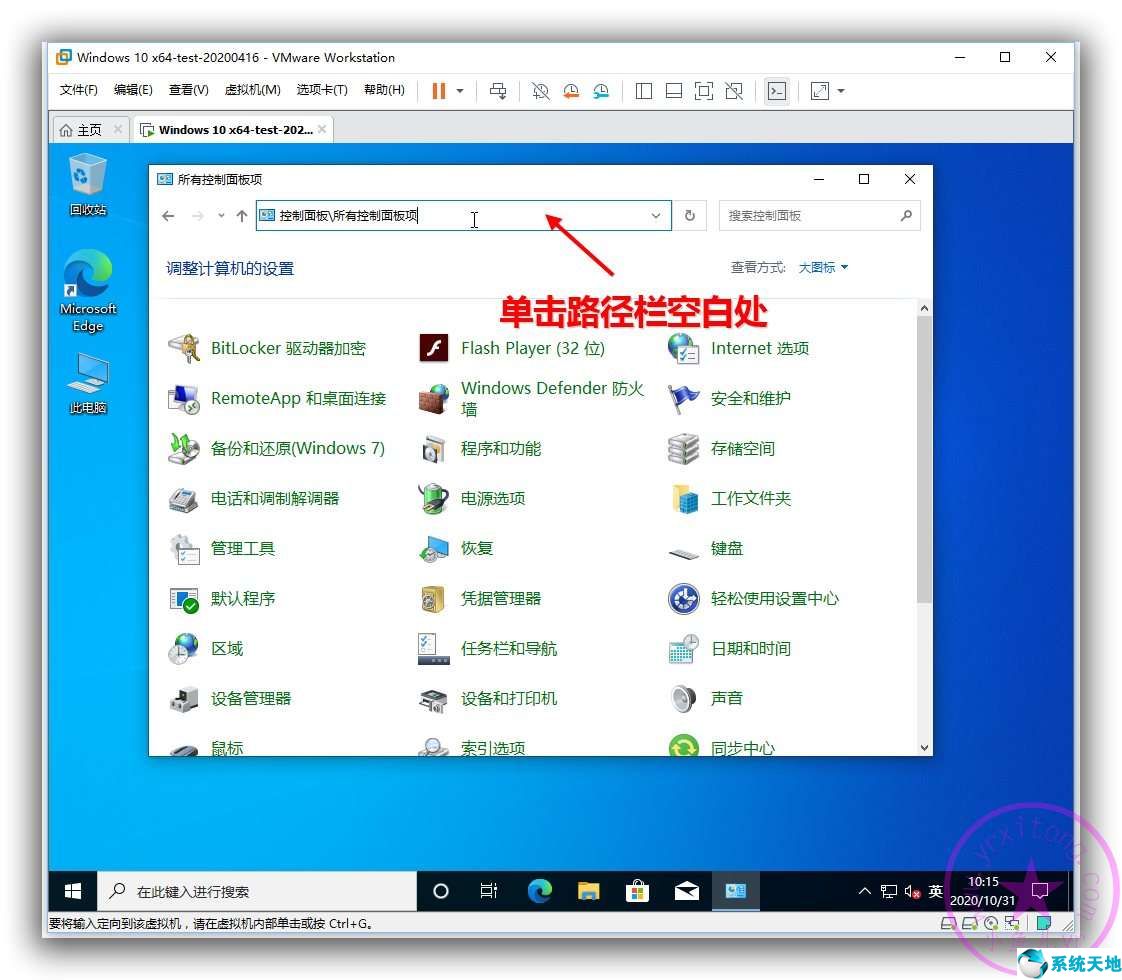Click the unity mode toolbar icon

734,91
